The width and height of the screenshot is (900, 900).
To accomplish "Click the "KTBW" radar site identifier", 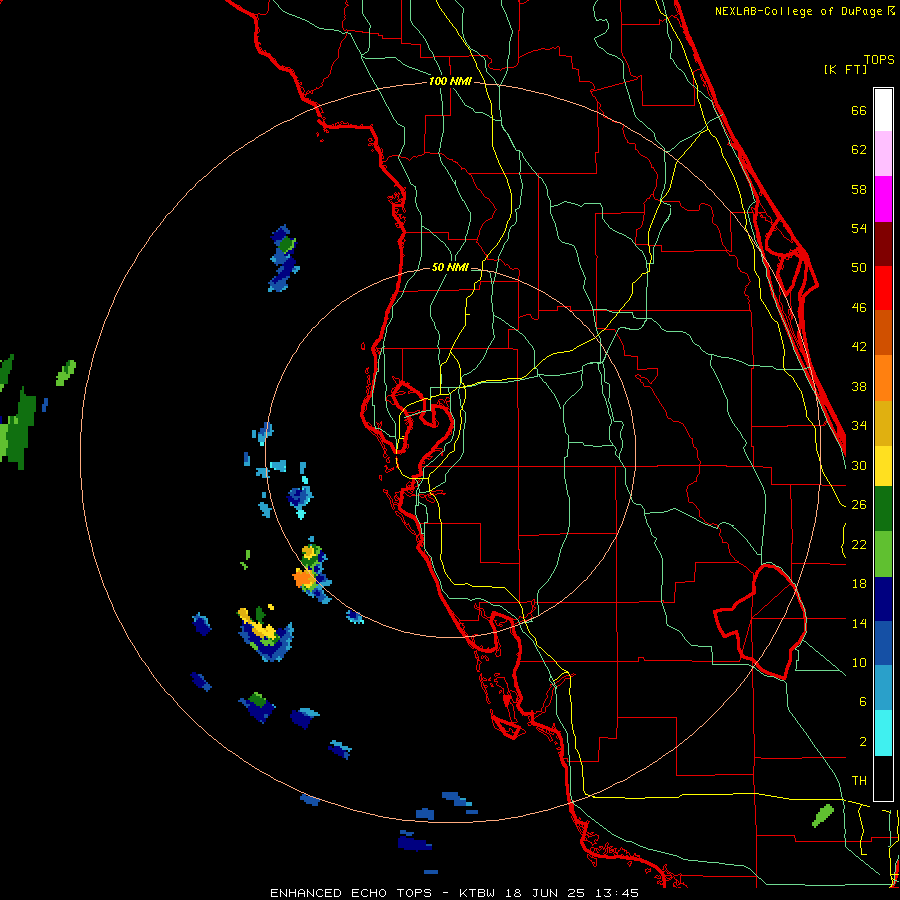I will pyautogui.click(x=476, y=893).
